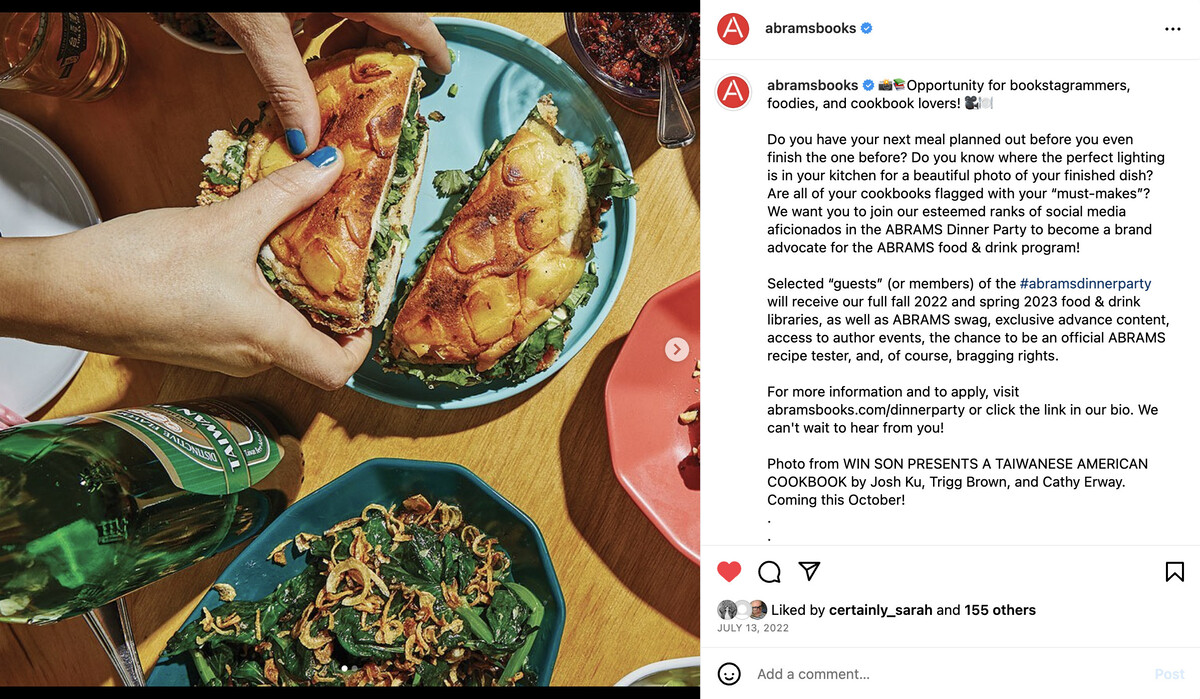Viewport: 1200px width, 699px height.
Task: Open the abramsbooks username in the caption
Action: click(x=812, y=86)
